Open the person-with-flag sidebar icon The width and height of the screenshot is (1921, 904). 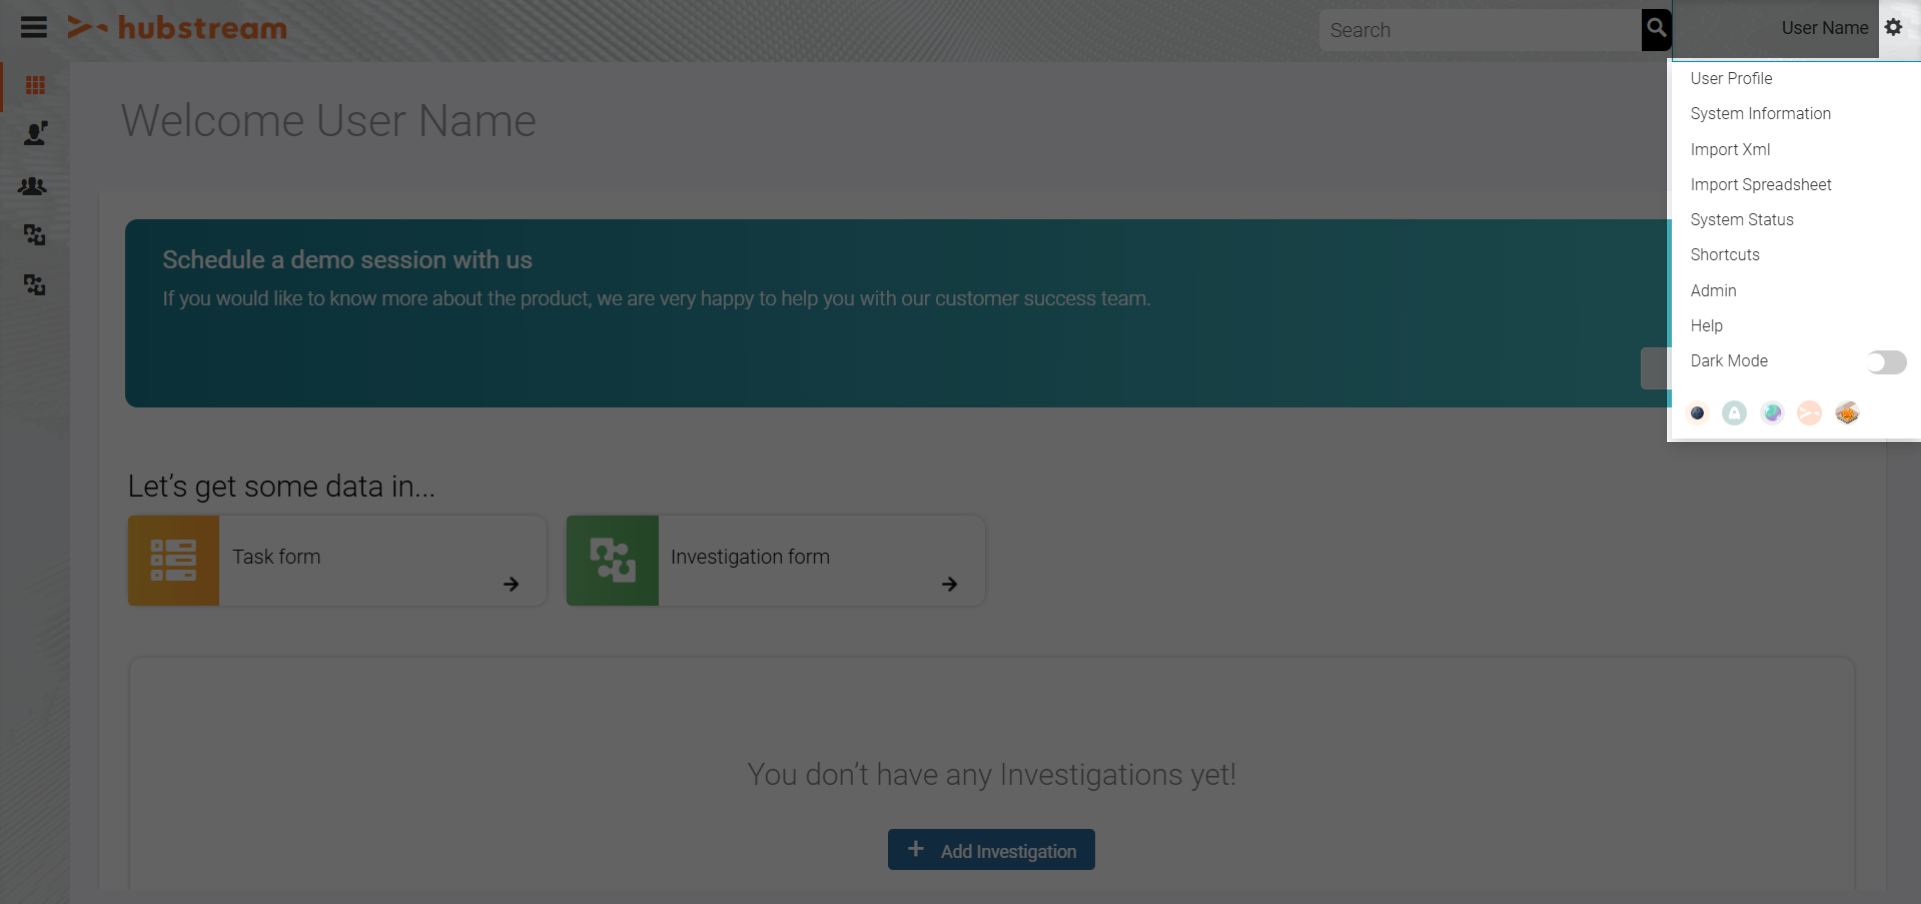point(35,134)
